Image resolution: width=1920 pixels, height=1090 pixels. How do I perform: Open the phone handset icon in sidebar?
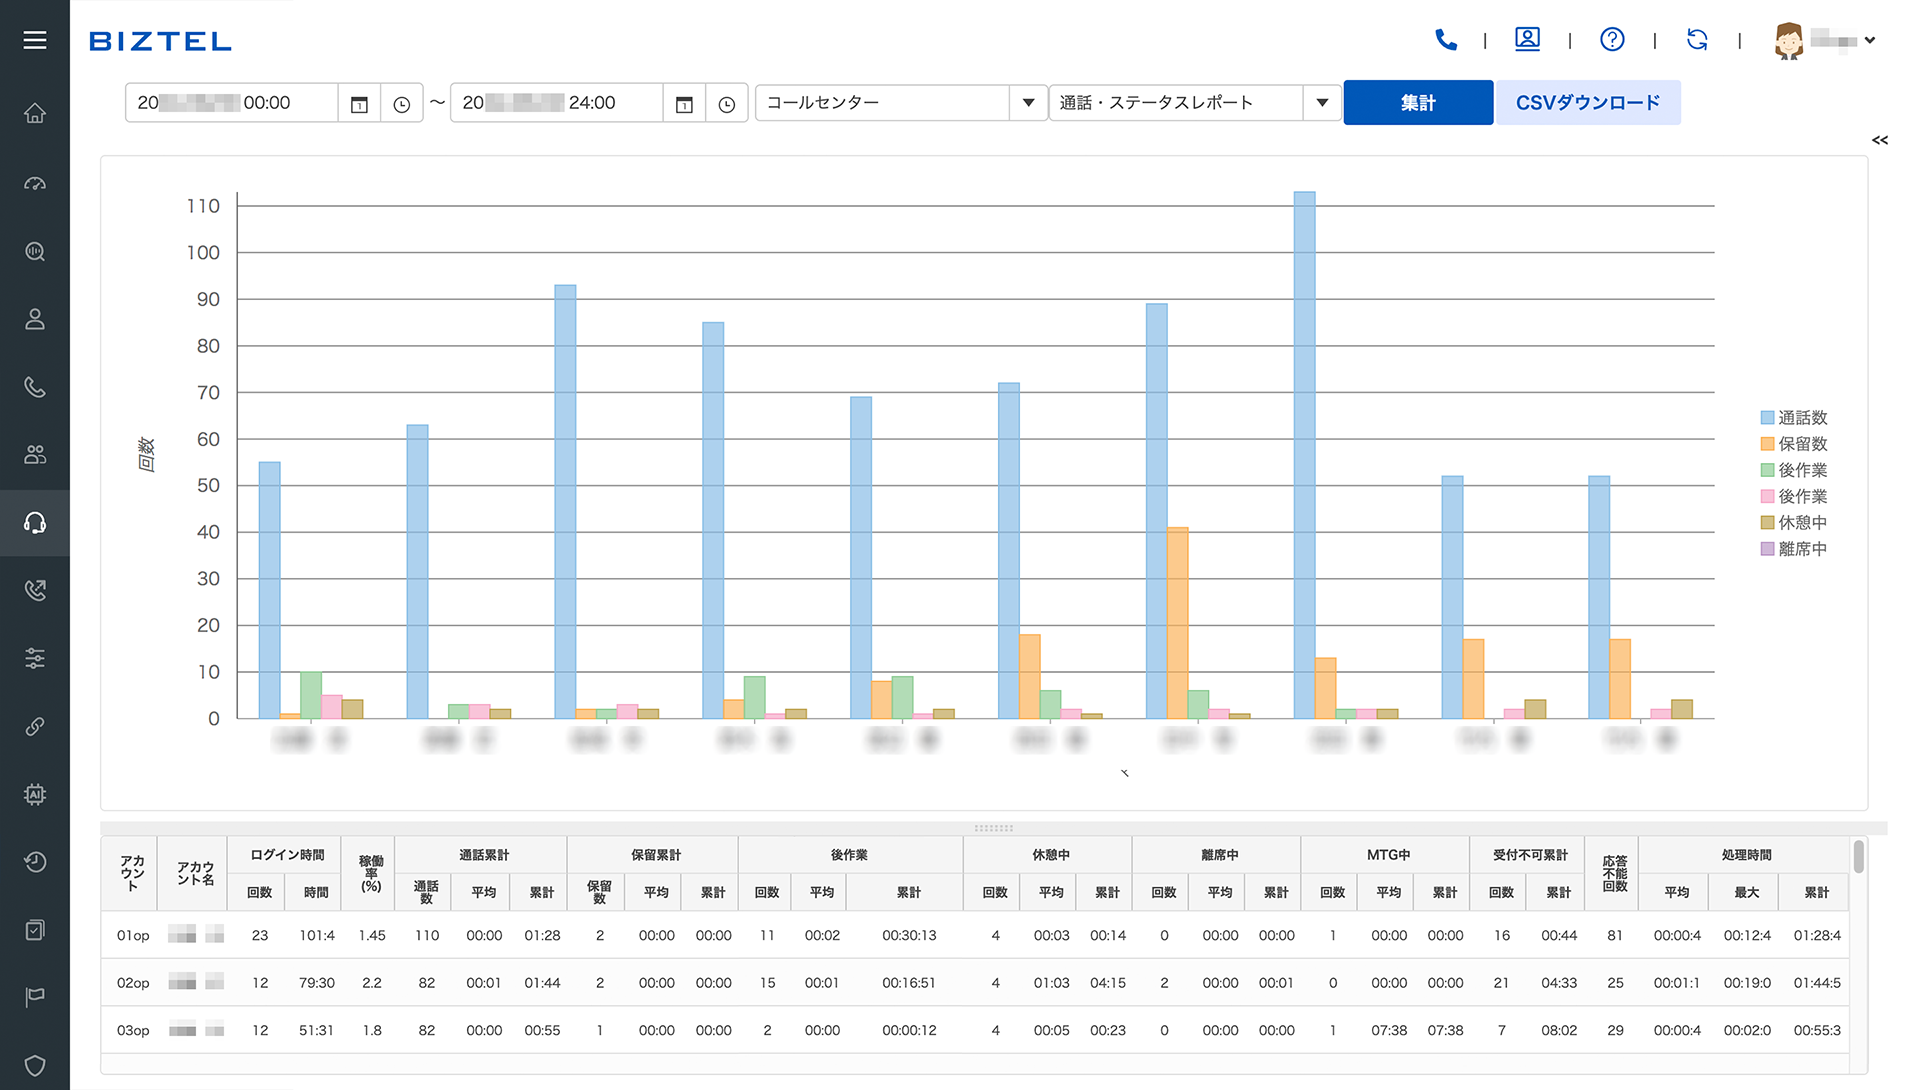[x=35, y=387]
